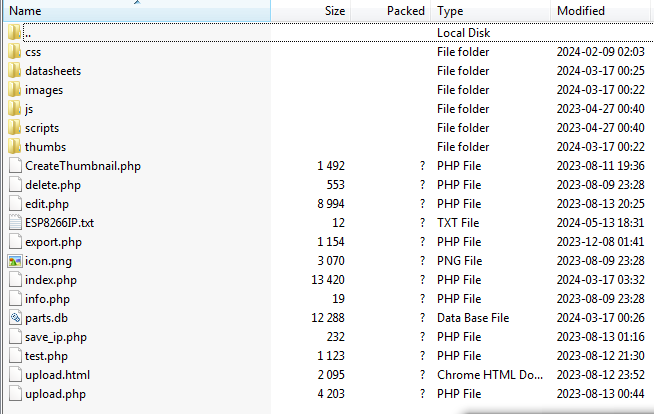Click the modified date 2024-02-09 02:03
The height and width of the screenshot is (414, 654).
click(x=601, y=52)
